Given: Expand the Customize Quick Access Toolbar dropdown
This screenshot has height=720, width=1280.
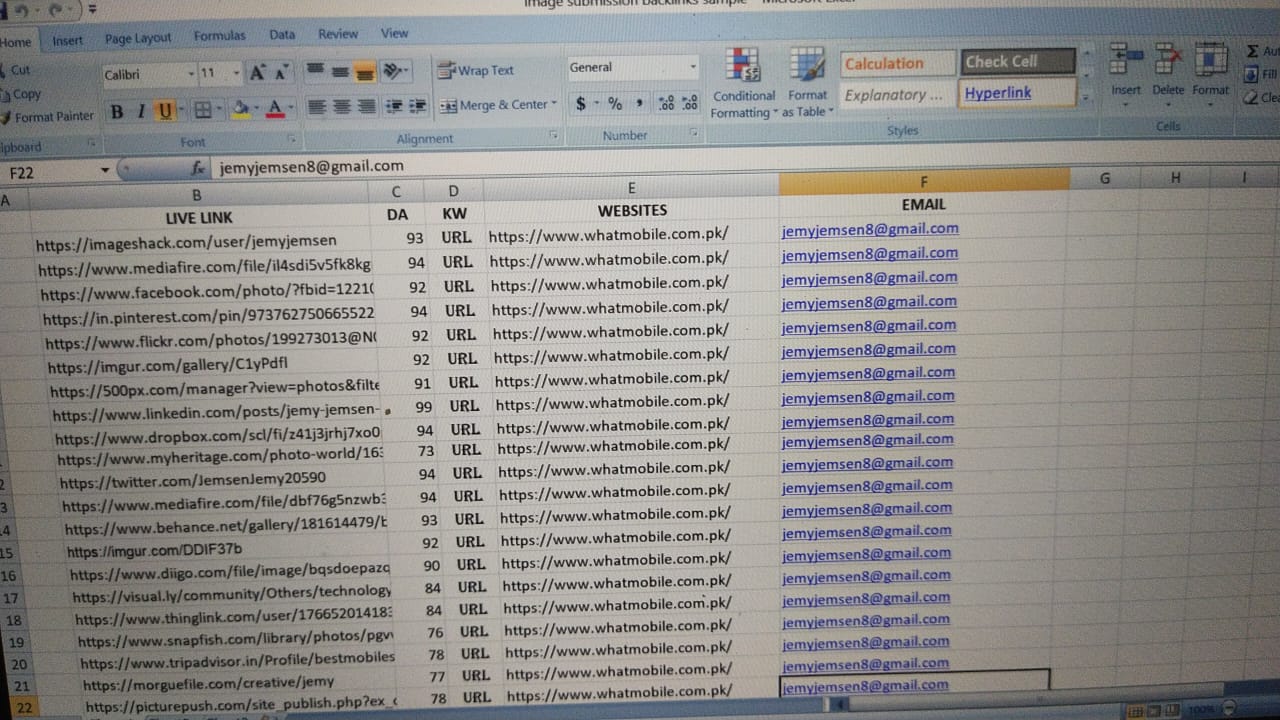Looking at the screenshot, I should coord(92,10).
